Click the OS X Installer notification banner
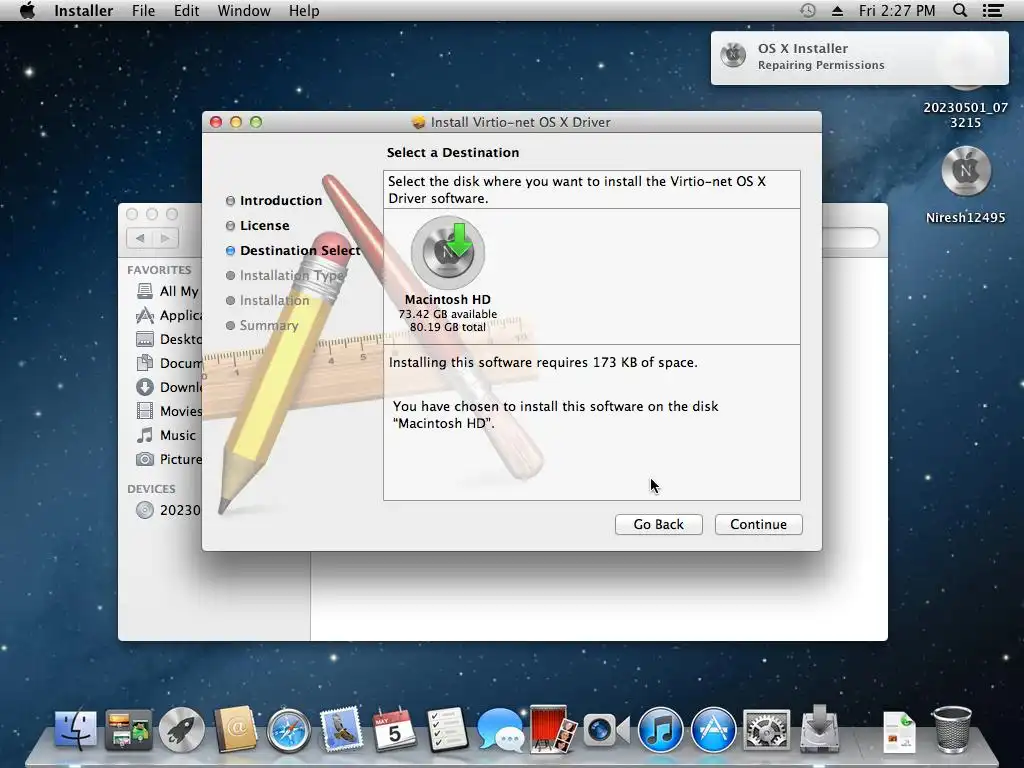 [859, 57]
